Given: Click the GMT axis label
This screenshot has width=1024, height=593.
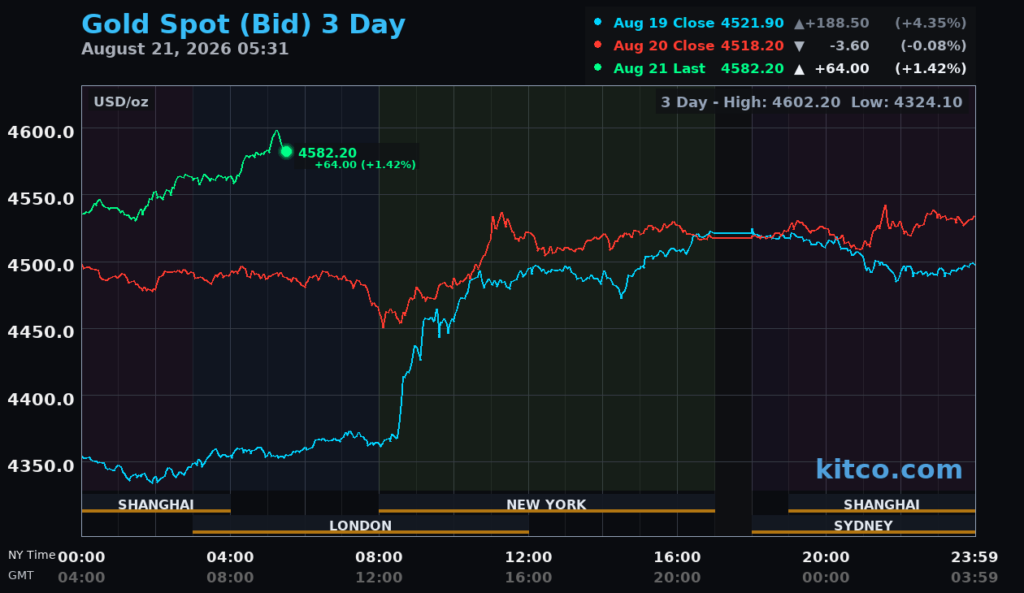Looking at the screenshot, I should pyautogui.click(x=21, y=575).
